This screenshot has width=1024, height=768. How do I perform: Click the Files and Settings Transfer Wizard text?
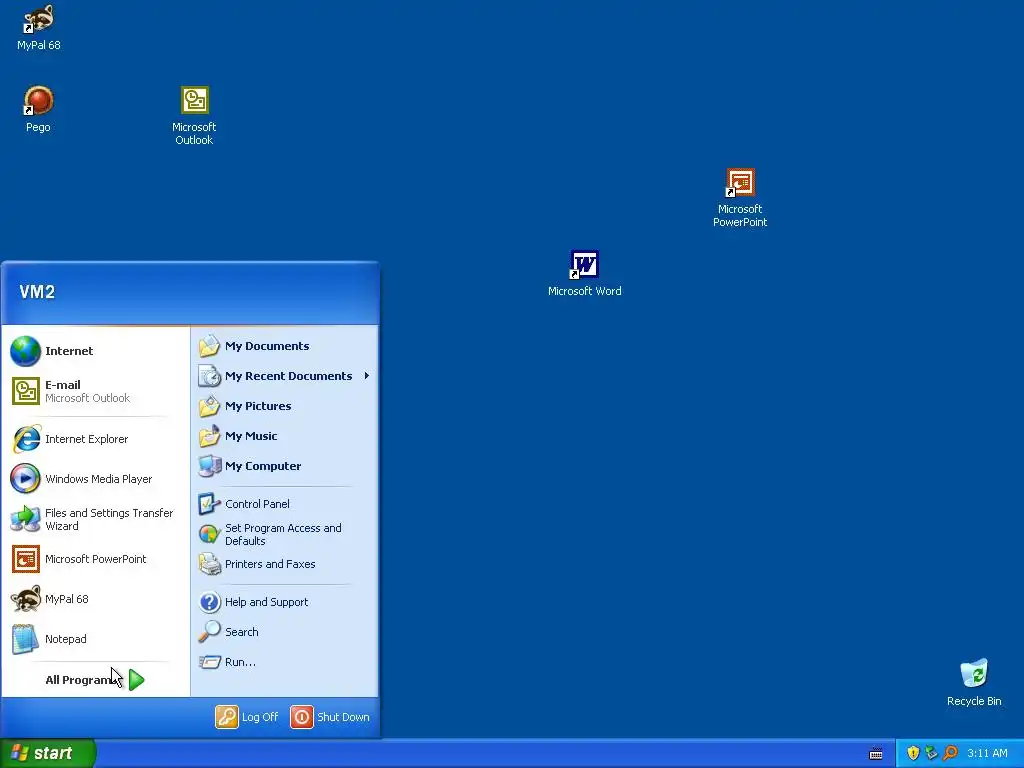click(109, 519)
